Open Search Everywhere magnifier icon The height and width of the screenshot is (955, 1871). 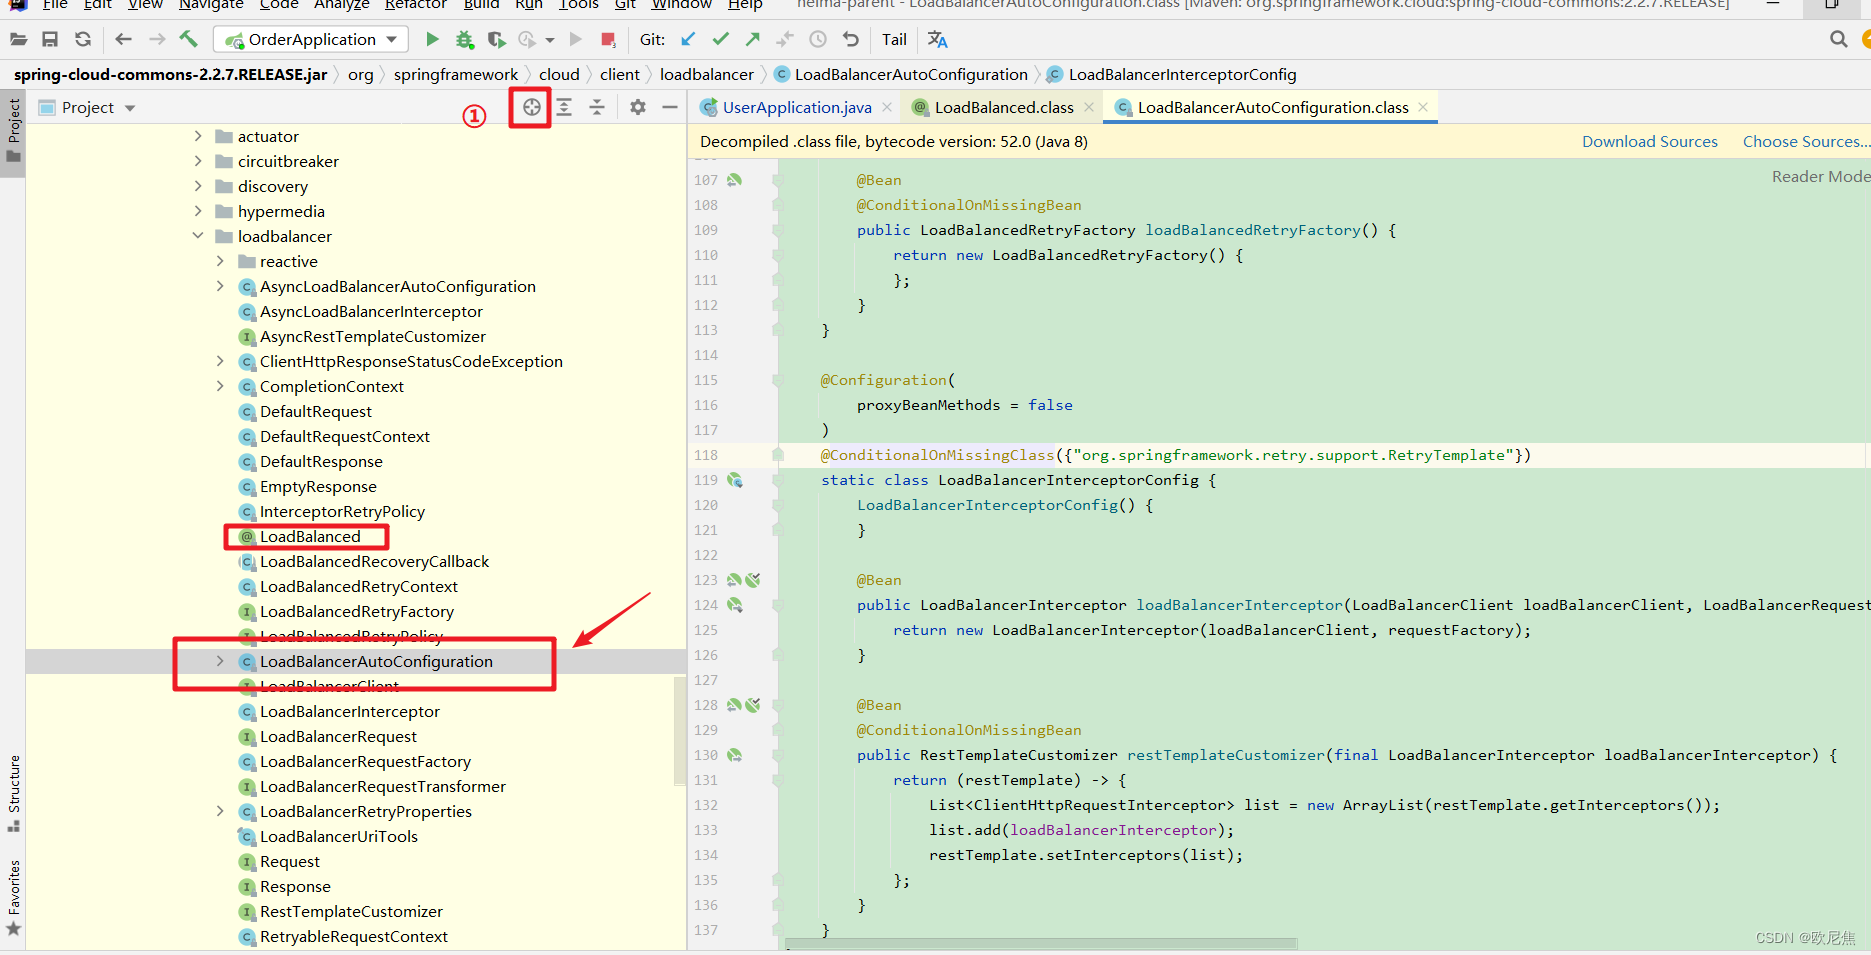pyautogui.click(x=1838, y=39)
